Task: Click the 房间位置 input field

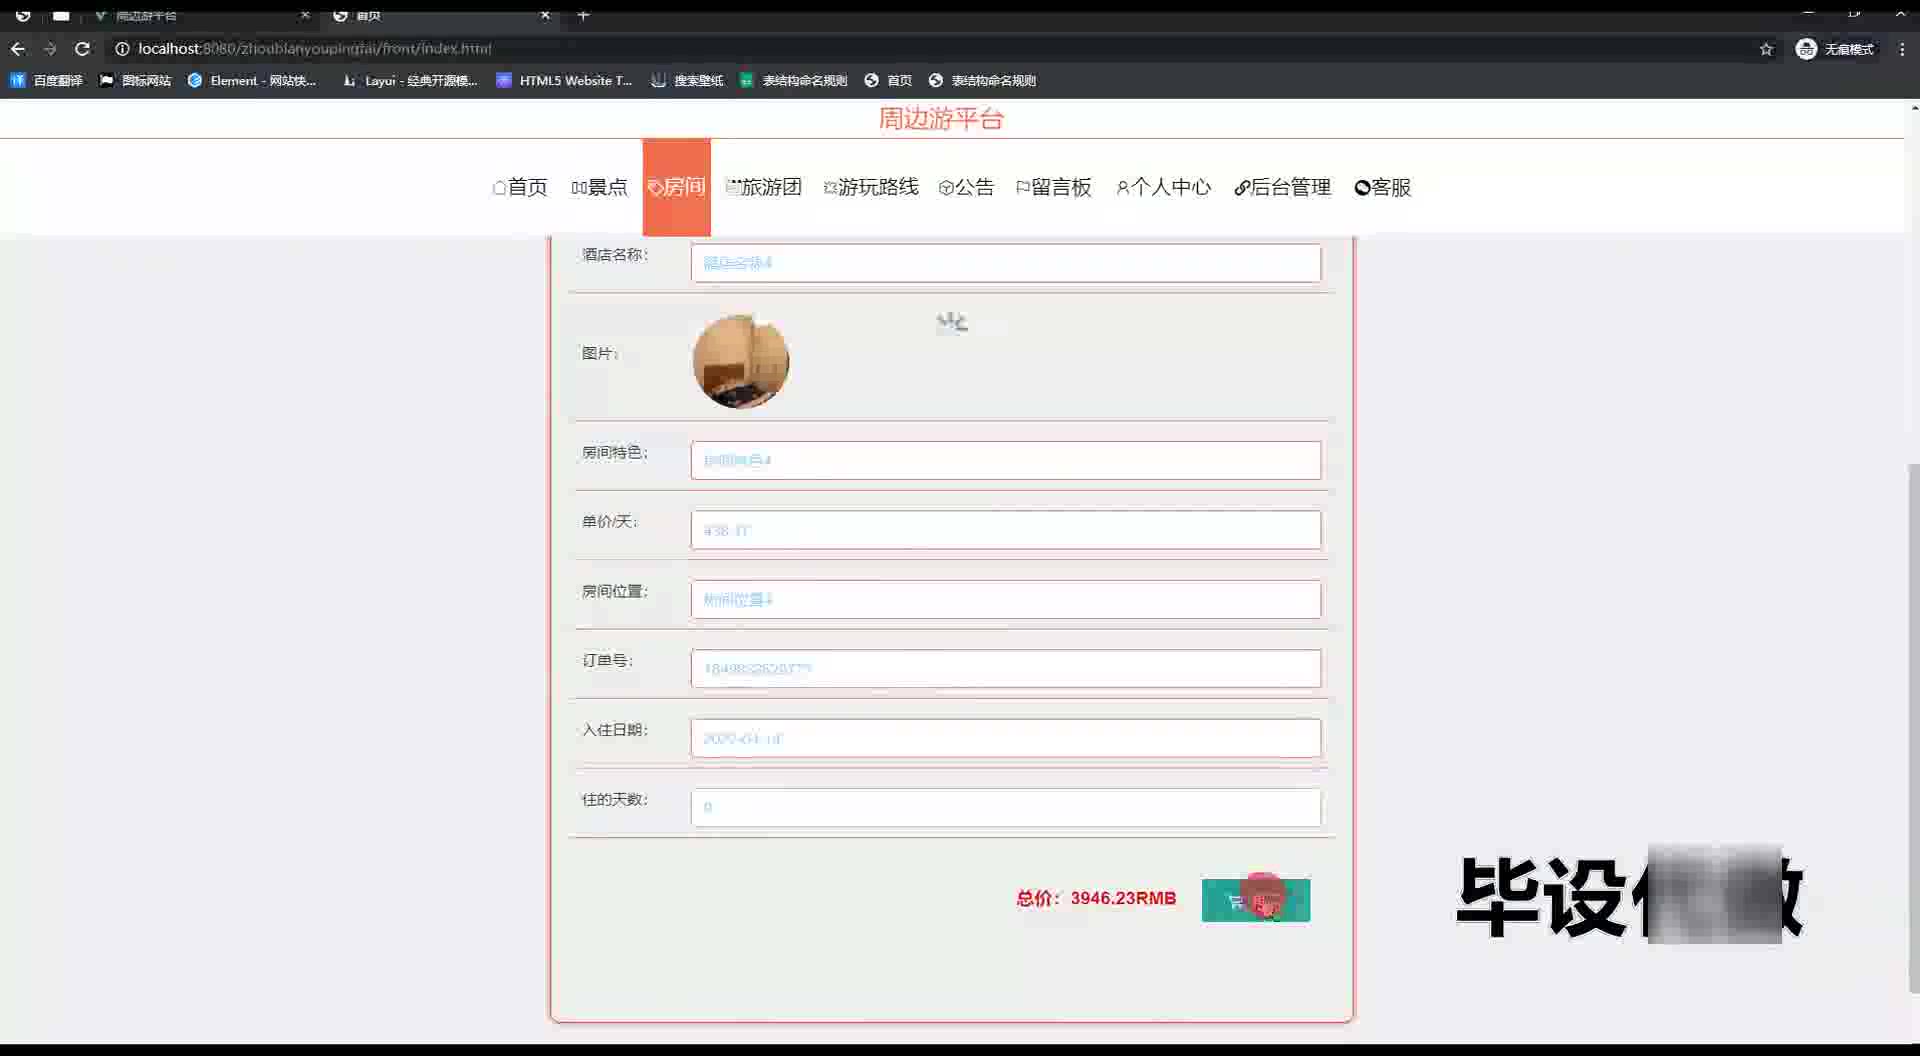Action: (1005, 599)
